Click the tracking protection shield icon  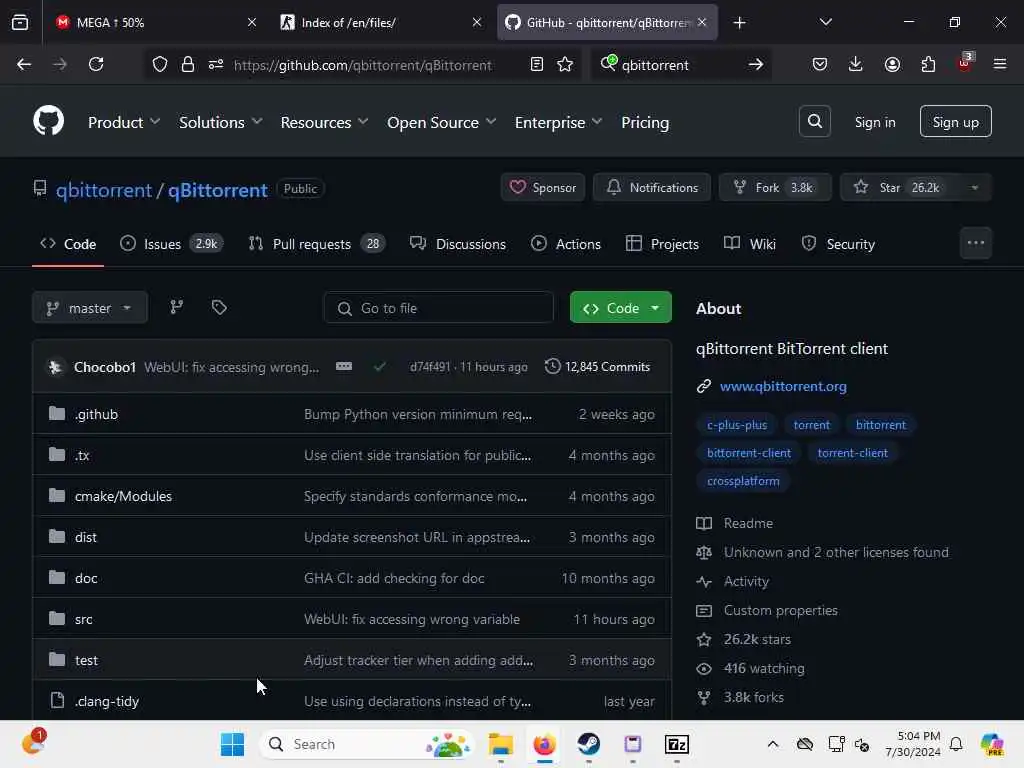pyautogui.click(x=160, y=64)
